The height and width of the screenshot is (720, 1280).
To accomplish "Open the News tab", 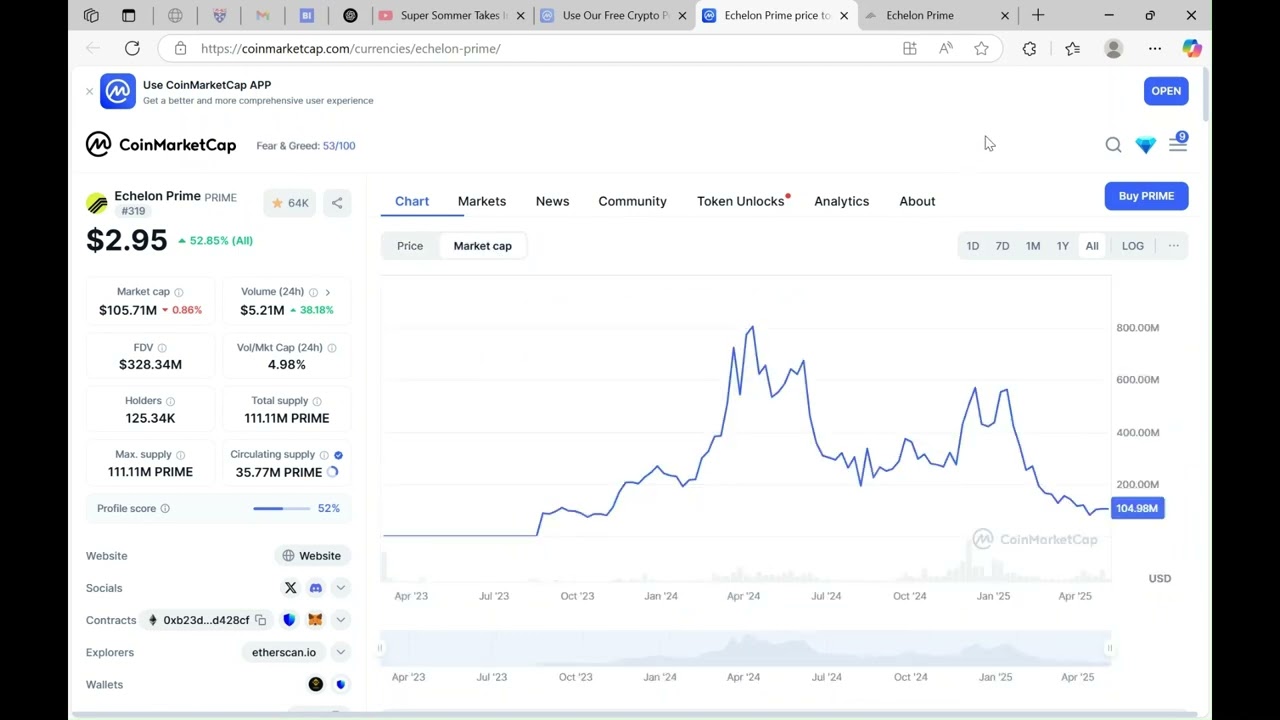I will click(552, 201).
